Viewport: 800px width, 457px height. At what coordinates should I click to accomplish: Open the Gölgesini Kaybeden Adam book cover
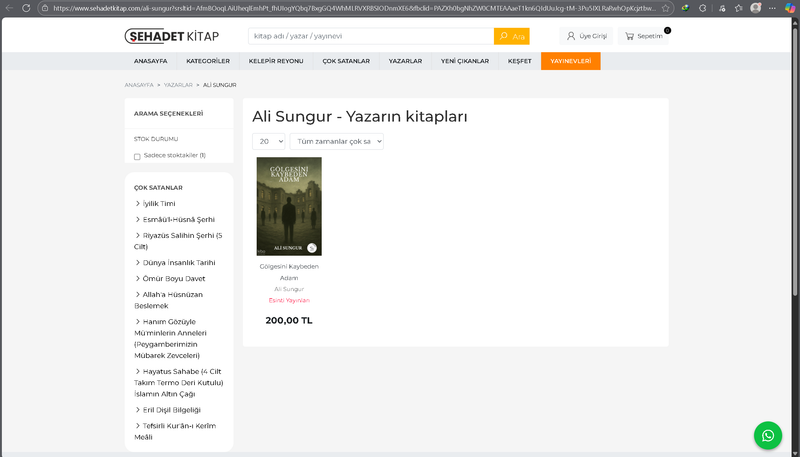[289, 207]
